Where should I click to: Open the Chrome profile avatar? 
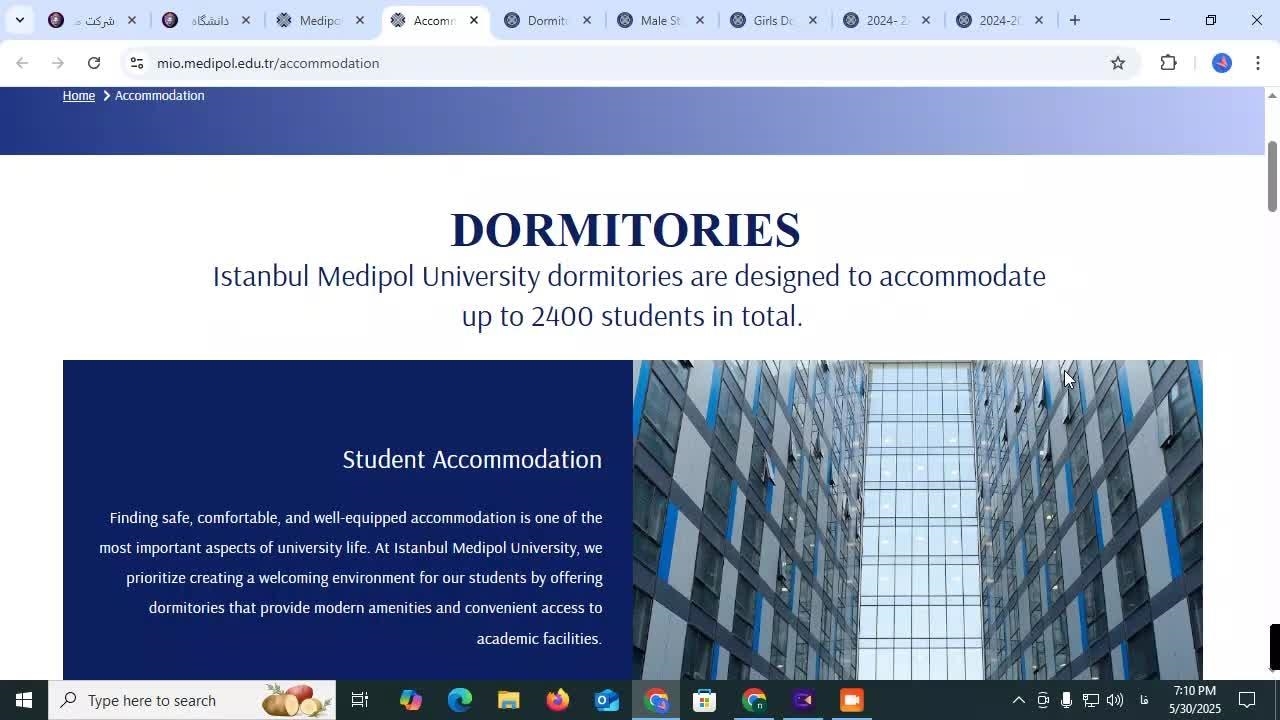click(x=1221, y=63)
